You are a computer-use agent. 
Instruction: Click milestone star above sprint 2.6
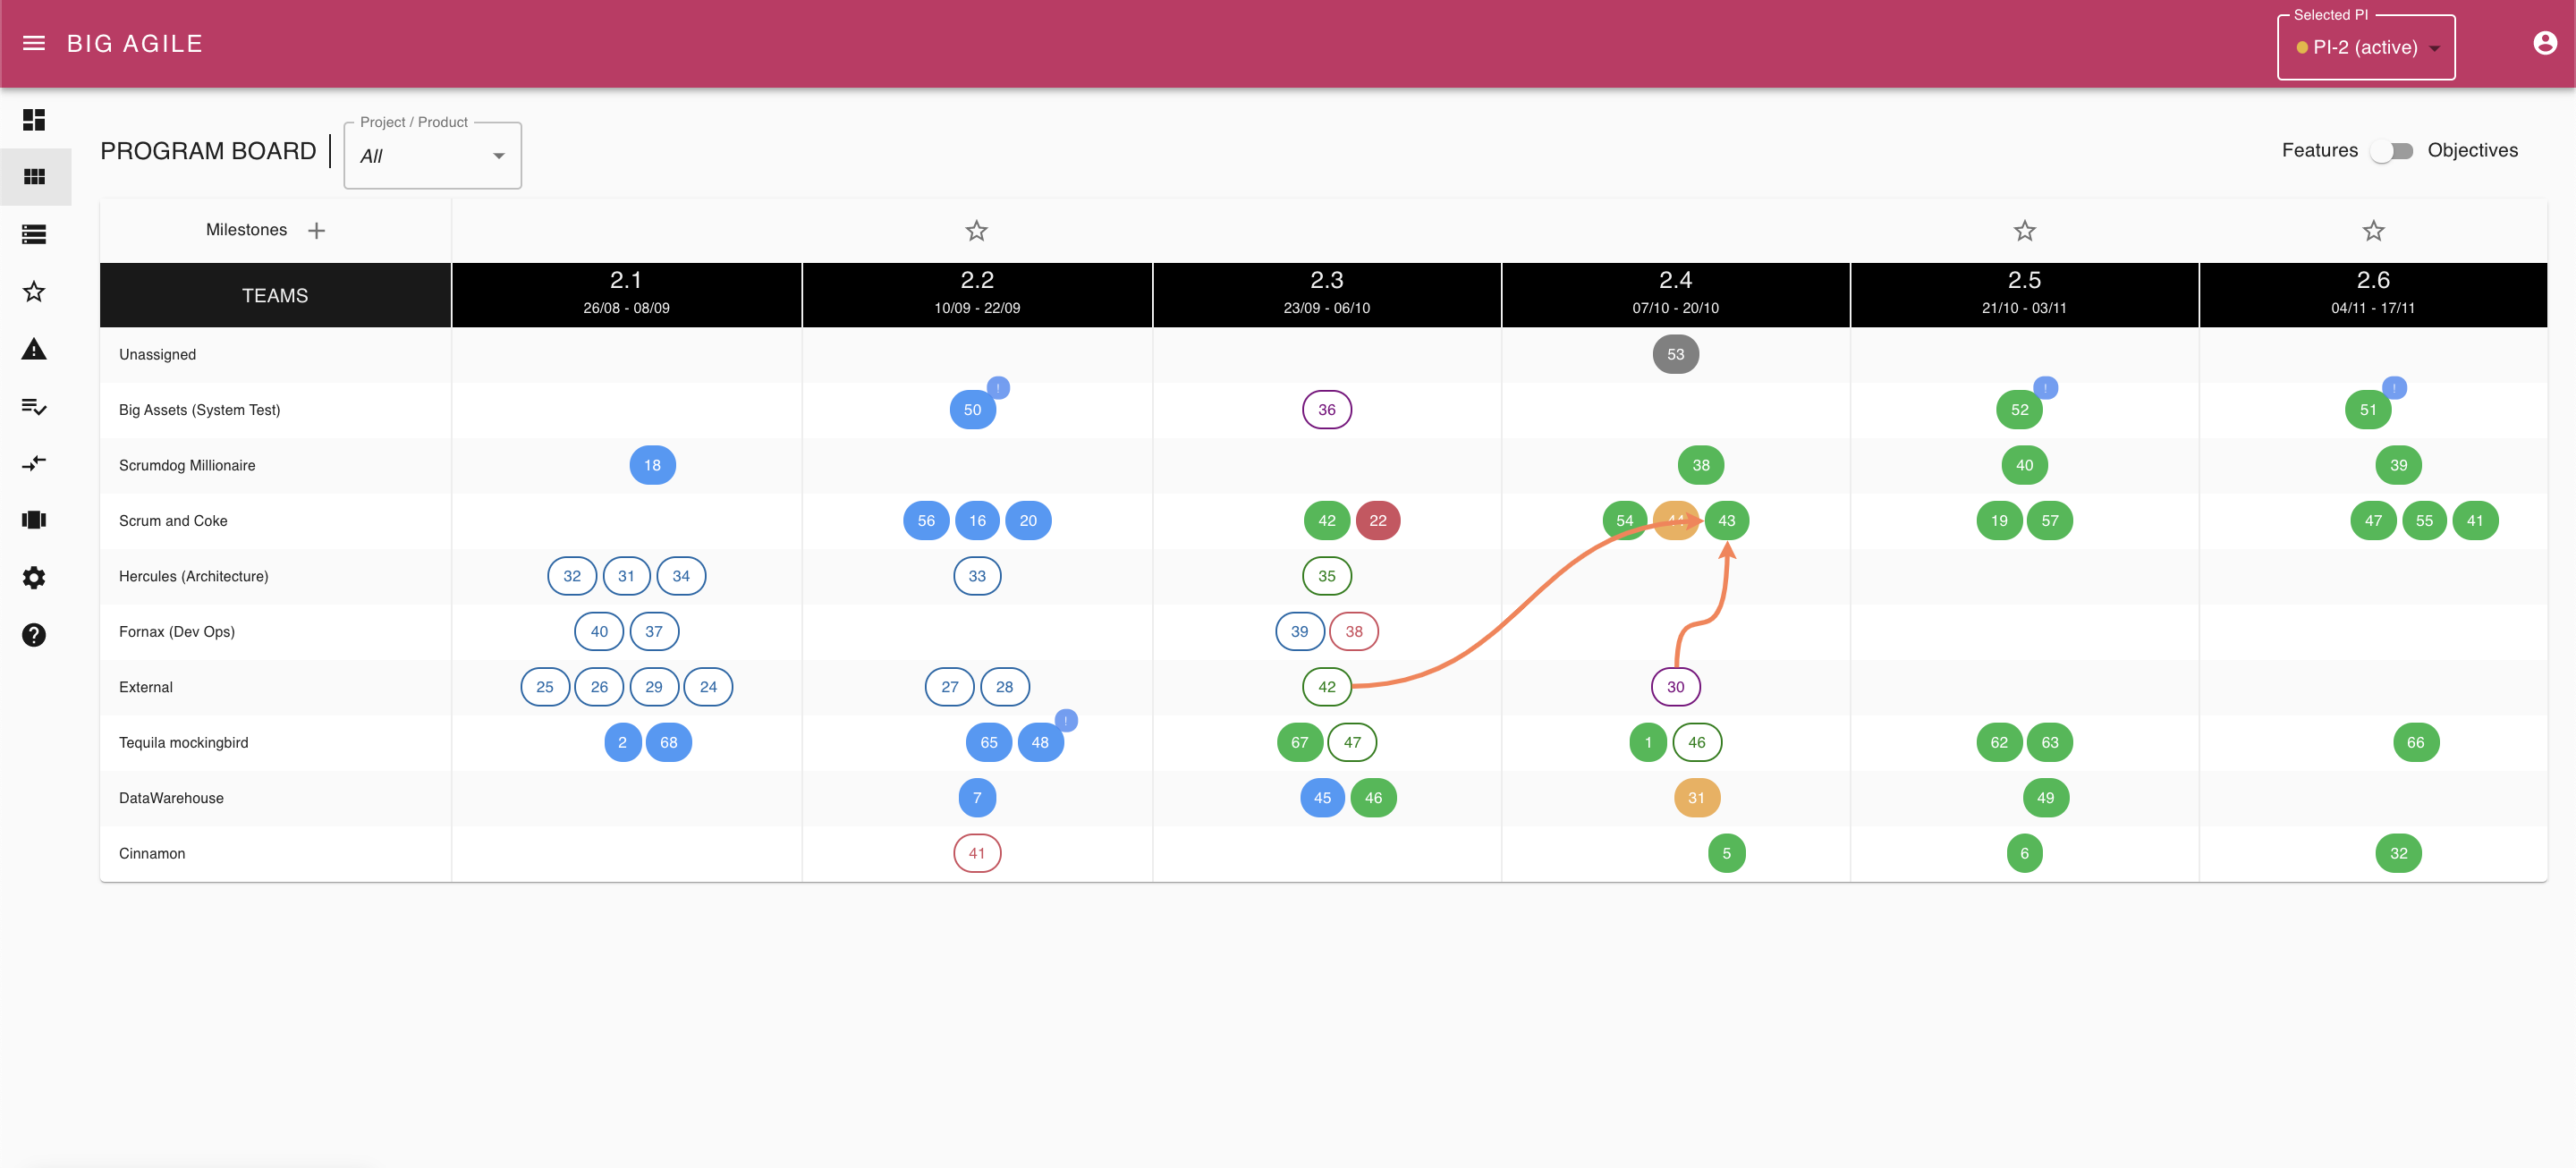tap(2372, 231)
